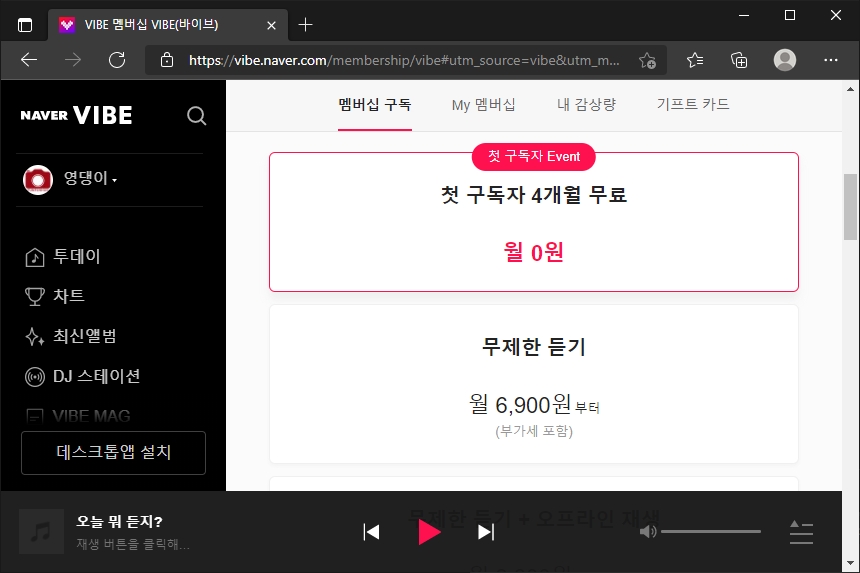Image resolution: width=860 pixels, height=573 pixels.
Task: Click the 최신앨범 sparkle icon
Action: click(x=35, y=336)
